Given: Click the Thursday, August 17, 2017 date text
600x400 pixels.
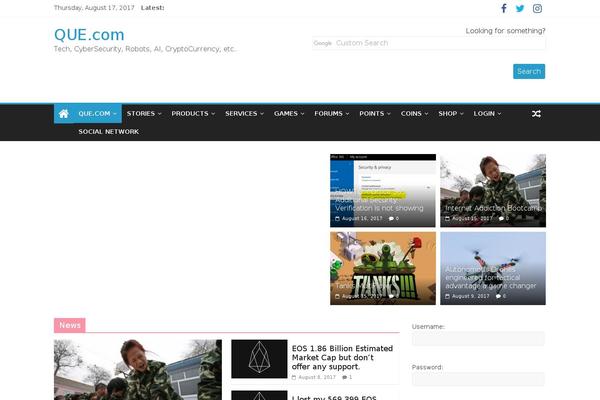Looking at the screenshot, I should (x=94, y=8).
